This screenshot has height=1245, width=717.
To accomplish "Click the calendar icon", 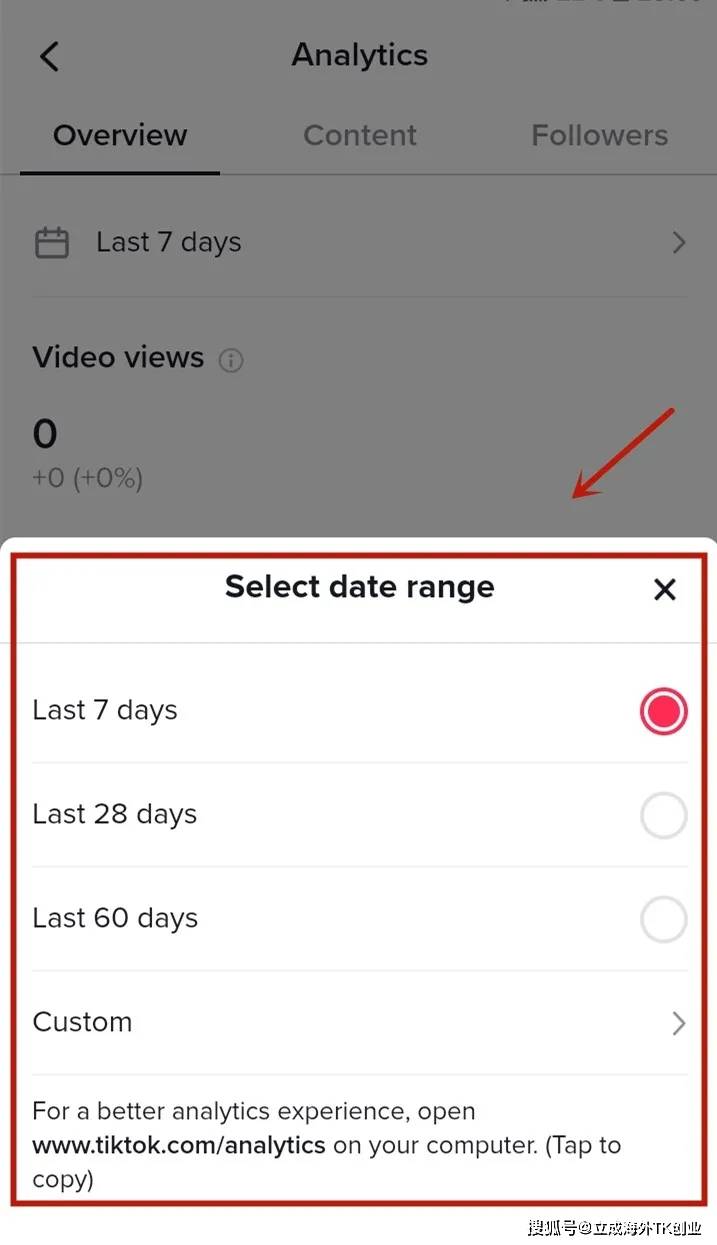I will click(52, 243).
